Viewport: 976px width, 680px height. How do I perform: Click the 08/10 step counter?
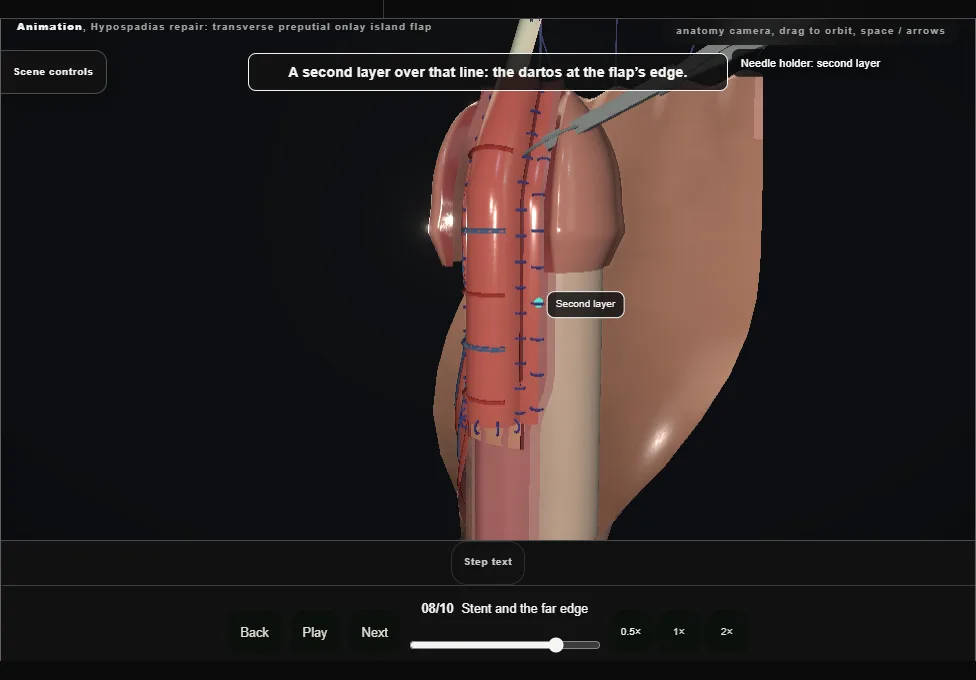pos(437,608)
